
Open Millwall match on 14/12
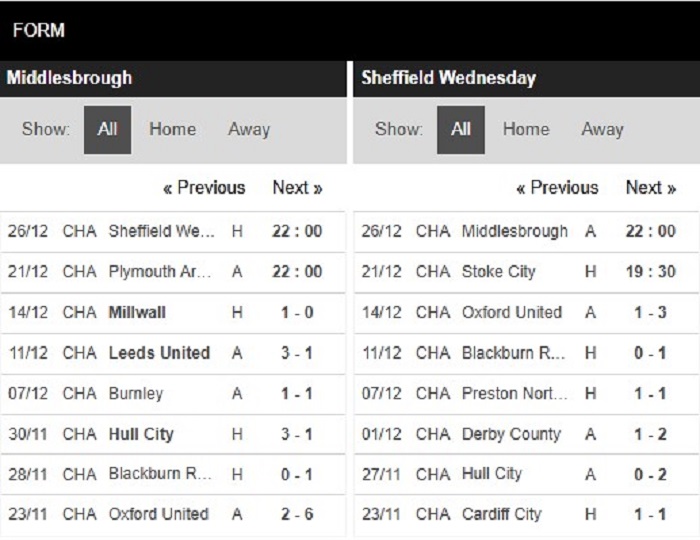coord(173,313)
